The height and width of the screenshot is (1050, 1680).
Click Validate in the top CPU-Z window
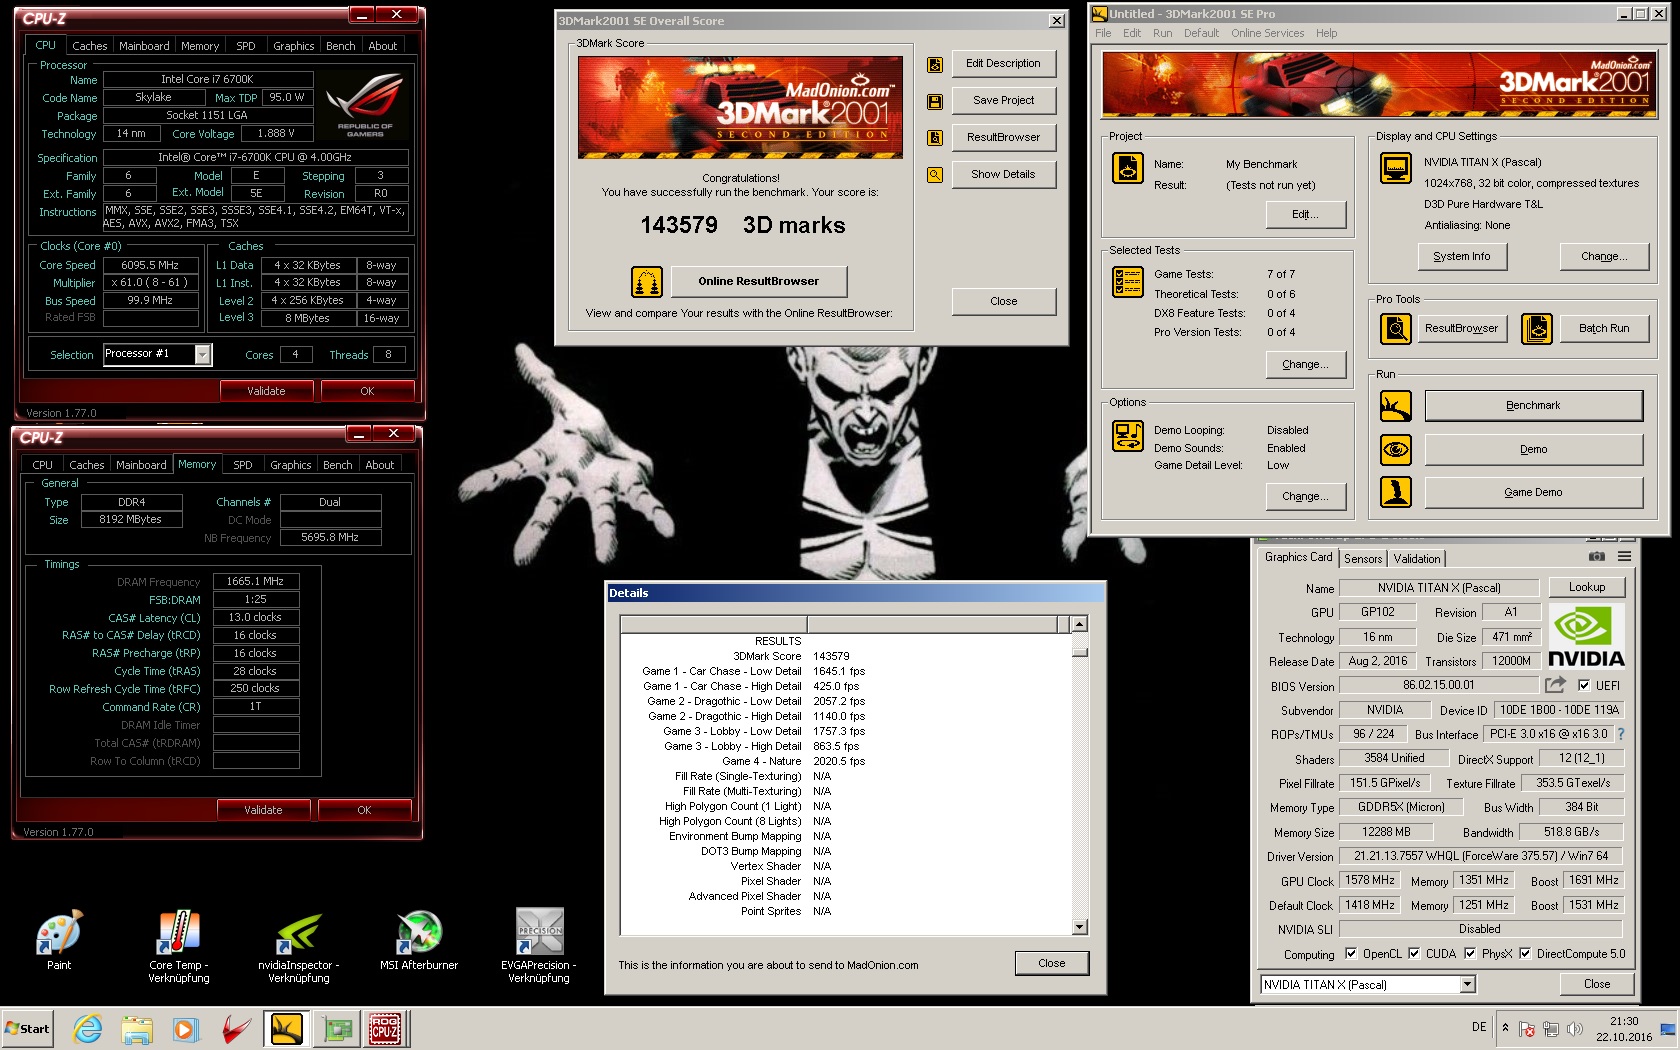click(x=266, y=391)
